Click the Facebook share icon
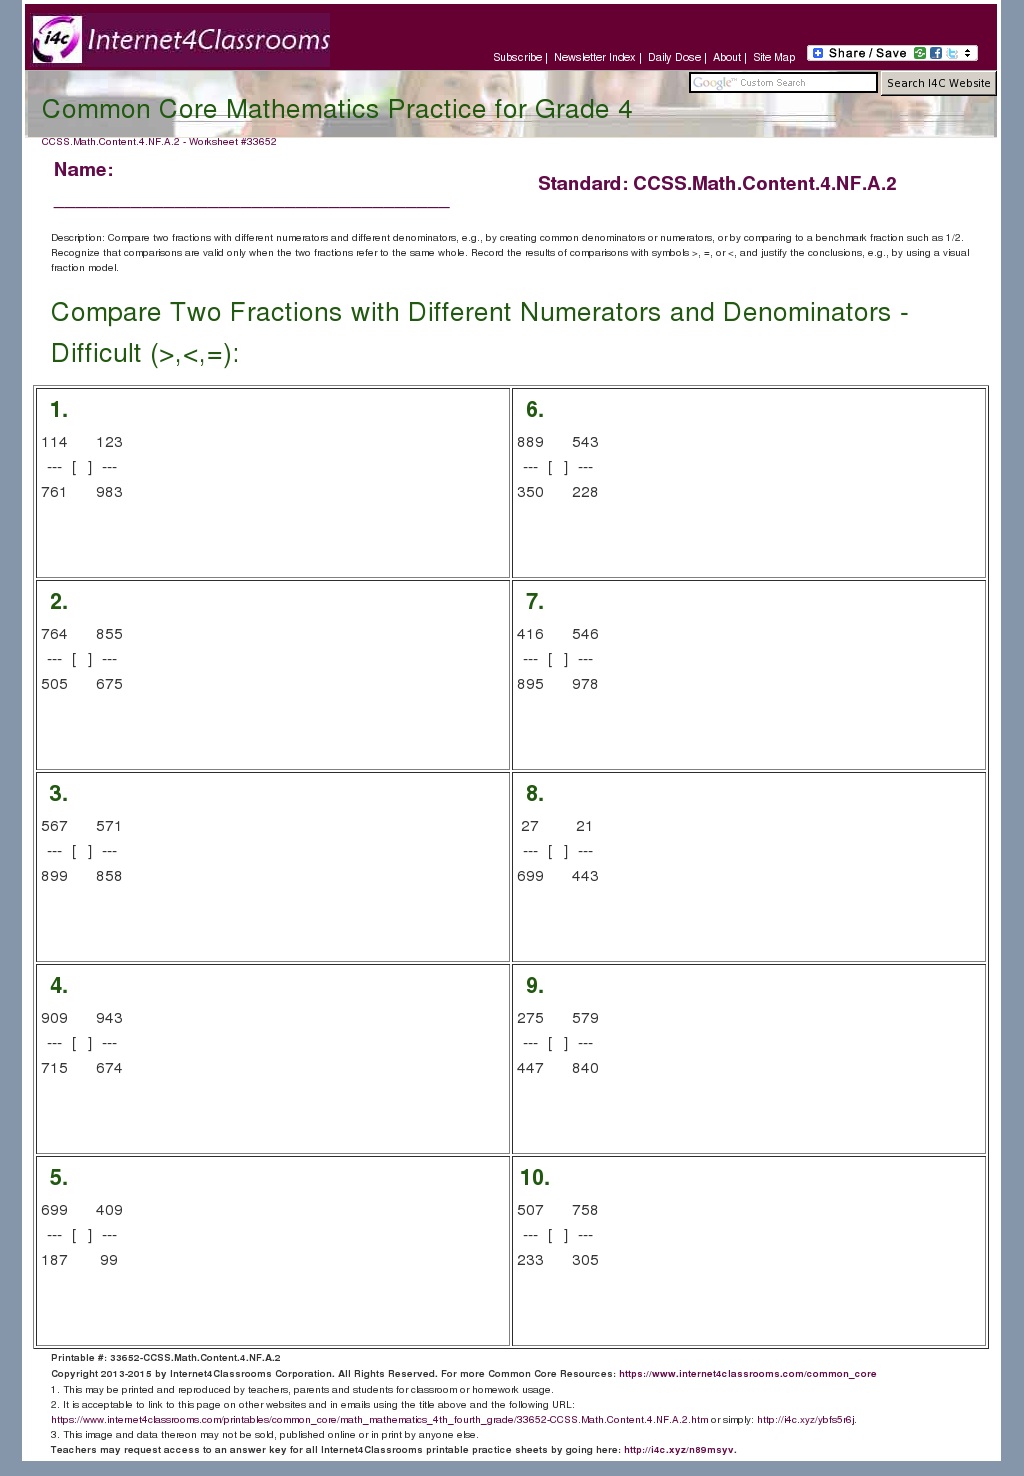The width and height of the screenshot is (1024, 1476). (x=936, y=53)
